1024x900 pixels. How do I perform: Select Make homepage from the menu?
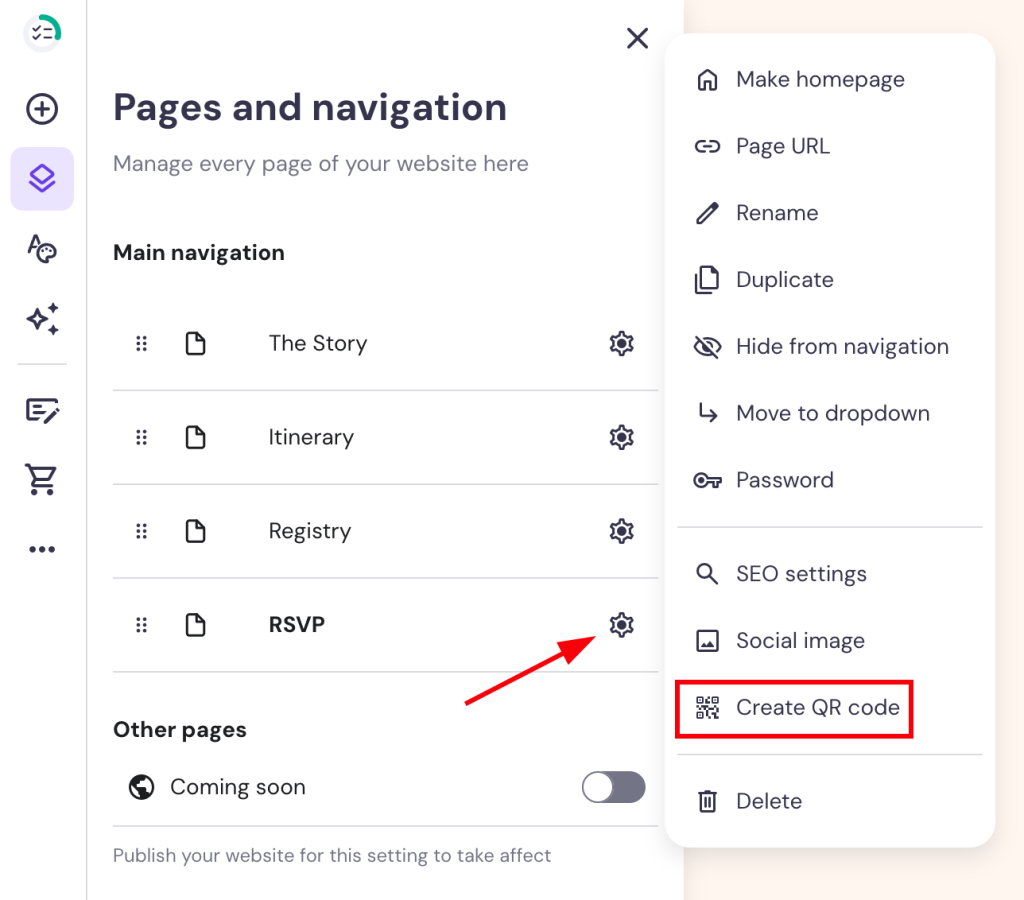tap(819, 79)
